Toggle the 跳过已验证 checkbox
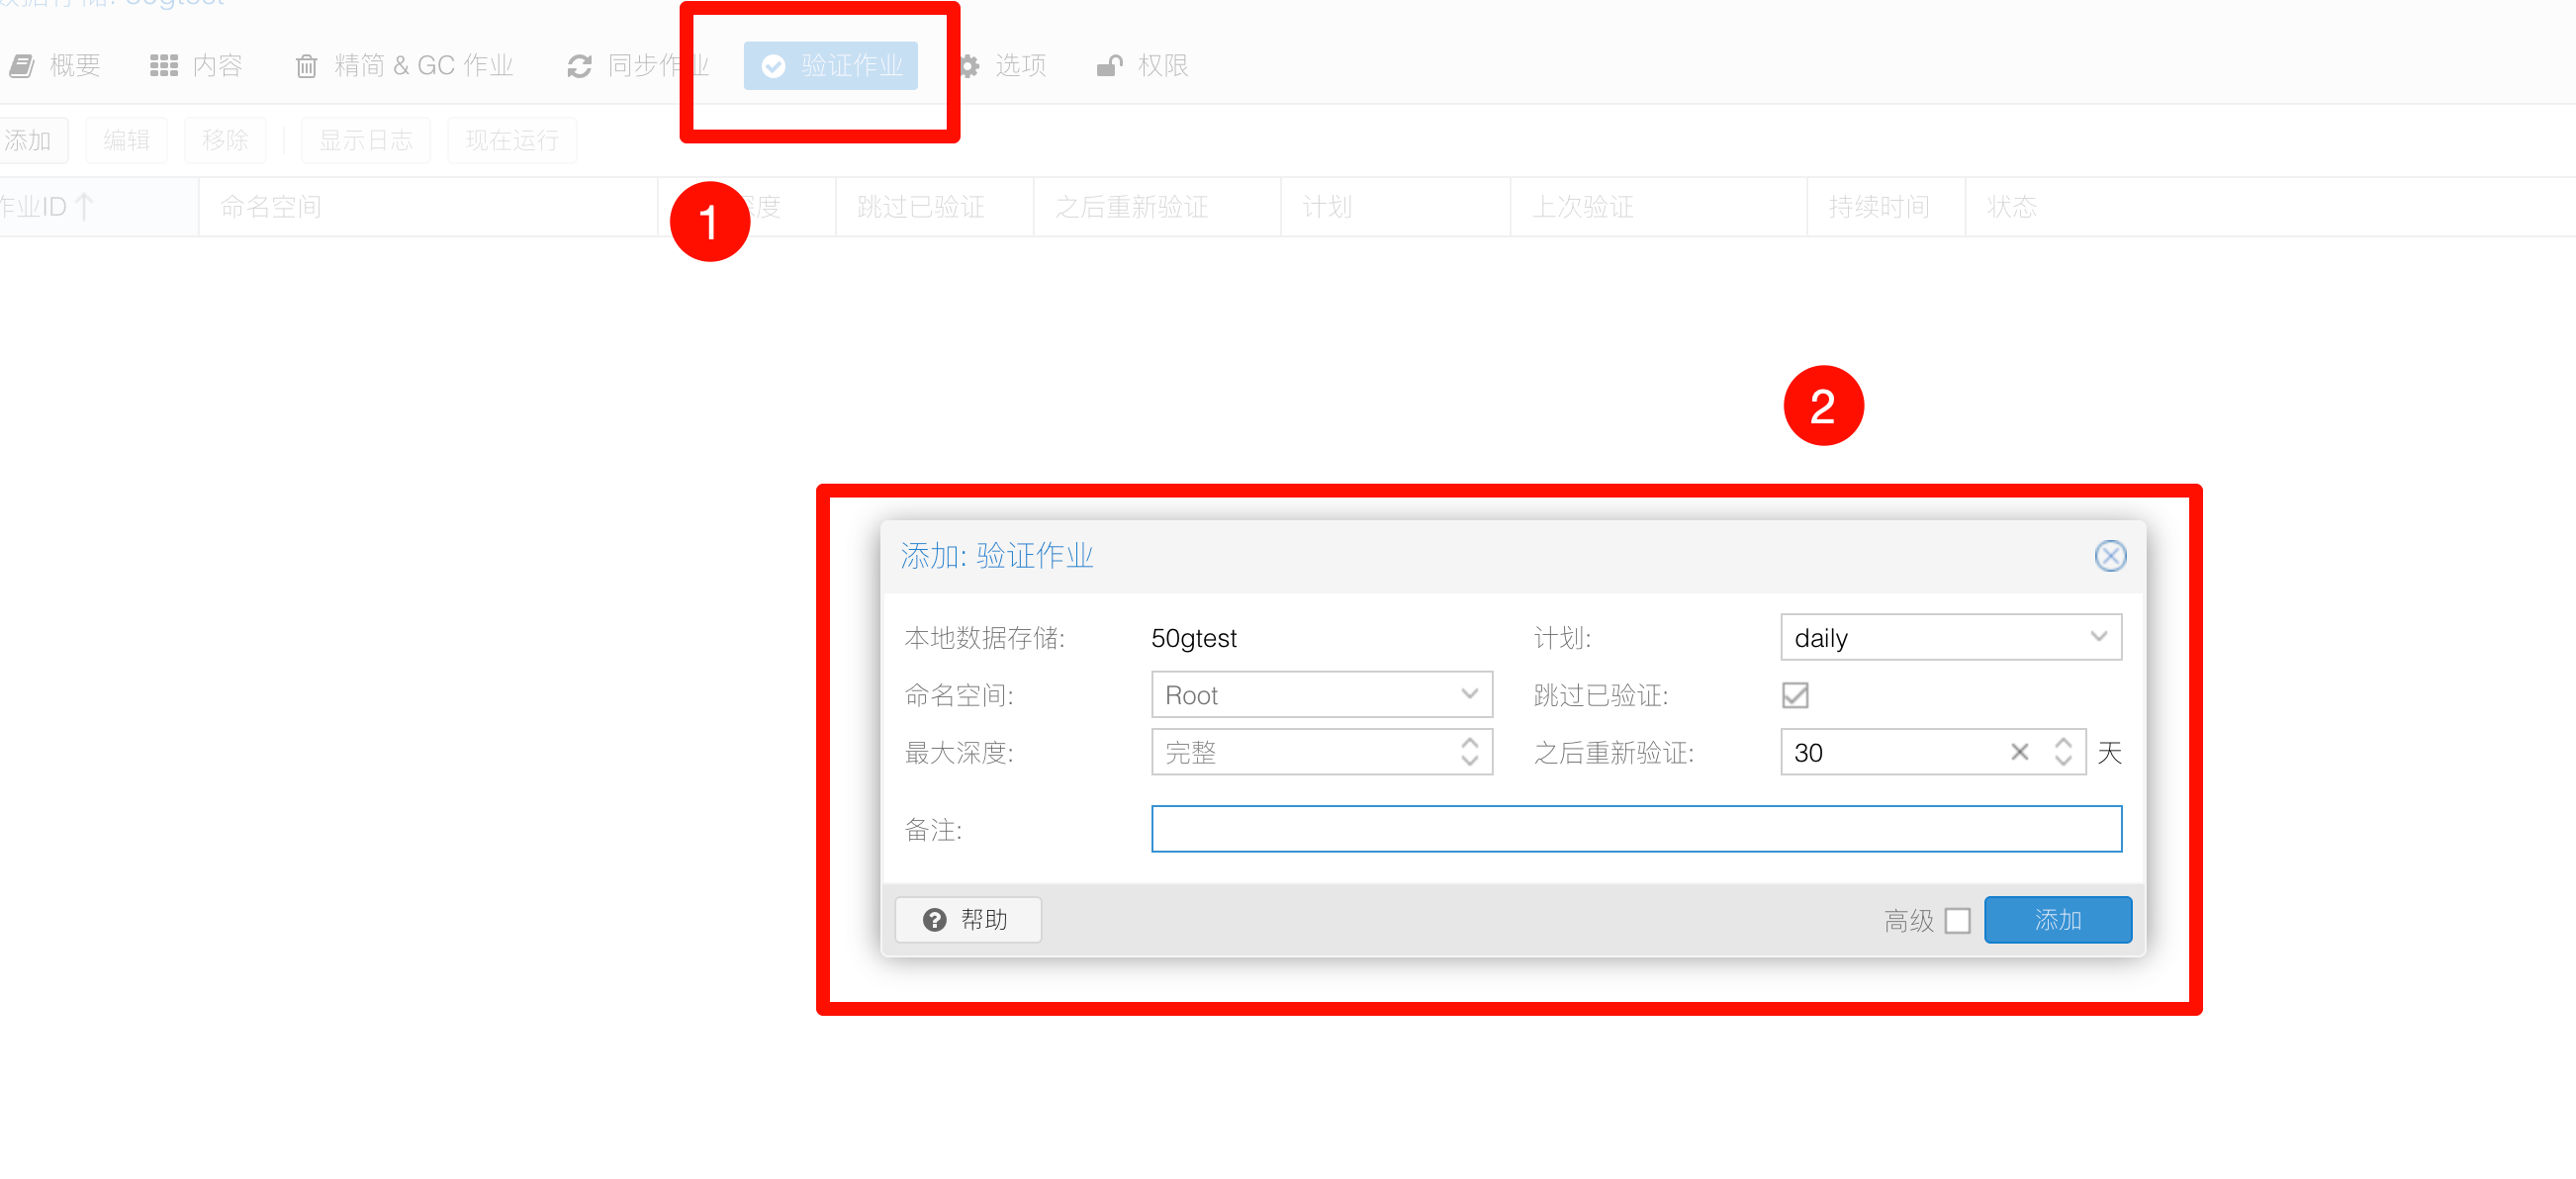2576x1179 pixels. click(x=1794, y=695)
